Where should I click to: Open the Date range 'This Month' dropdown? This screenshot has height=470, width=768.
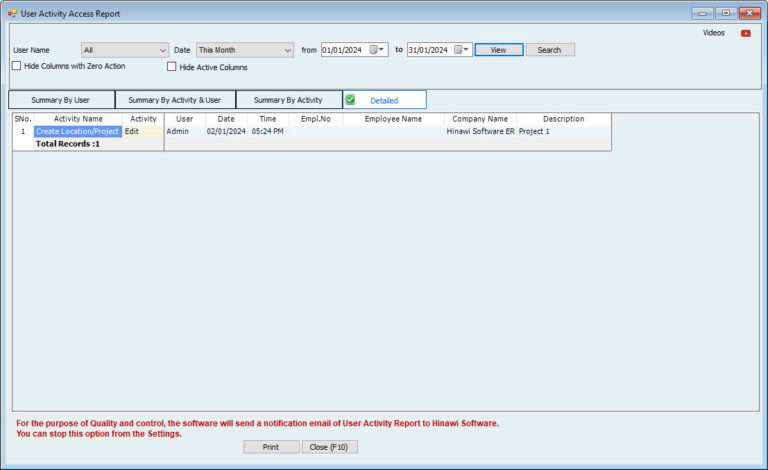[287, 50]
